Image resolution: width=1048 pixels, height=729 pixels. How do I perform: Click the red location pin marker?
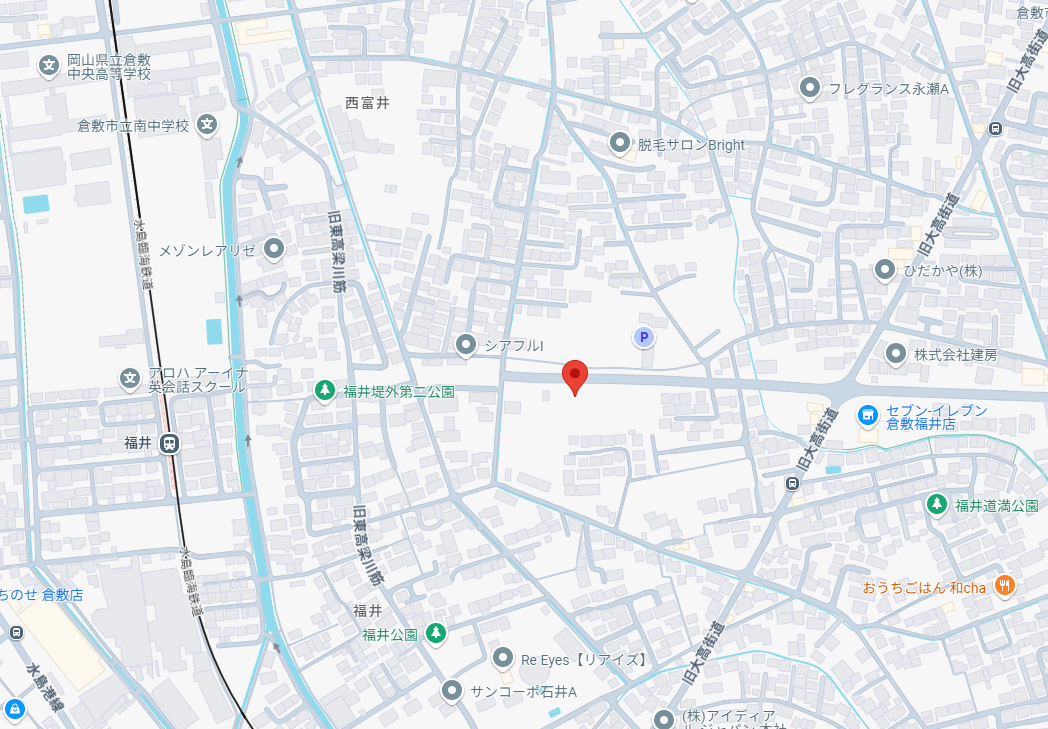tap(575, 378)
